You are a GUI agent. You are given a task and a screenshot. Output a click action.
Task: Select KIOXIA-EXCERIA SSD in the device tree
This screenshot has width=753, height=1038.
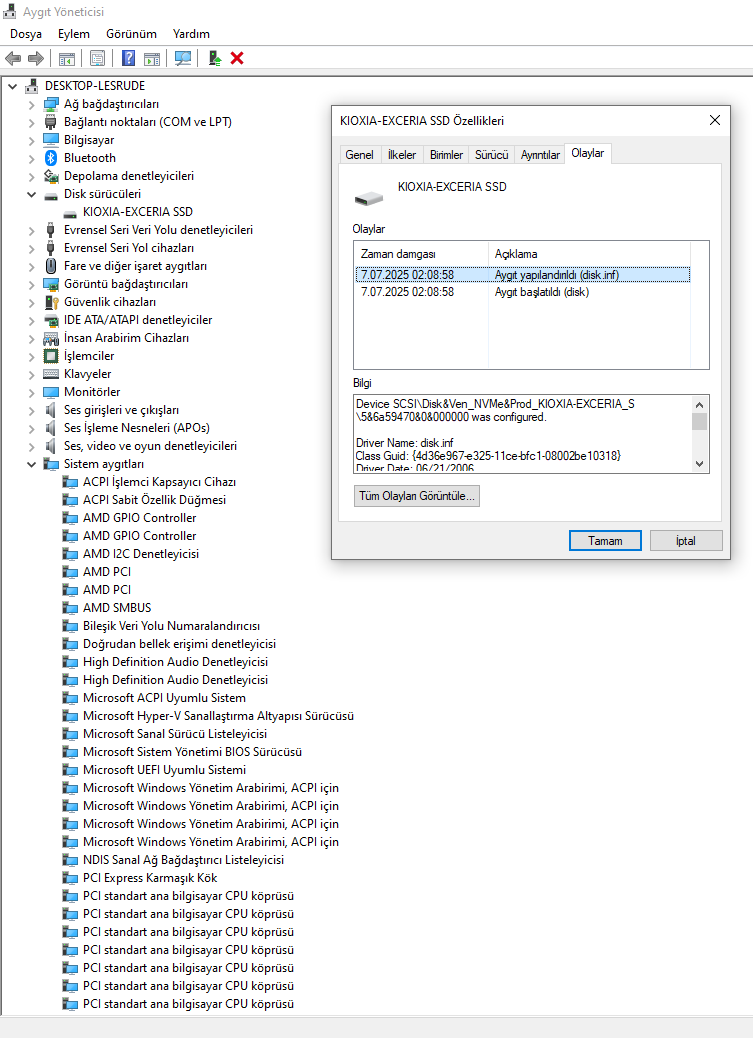click(138, 212)
